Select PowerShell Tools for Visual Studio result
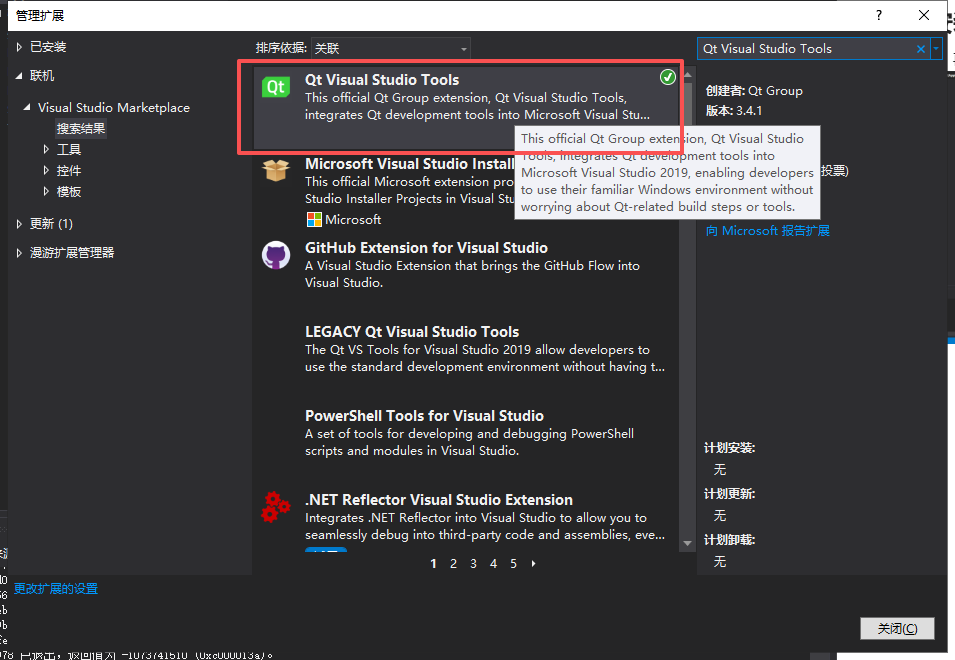Viewport: 955px width, 660px height. (x=425, y=416)
